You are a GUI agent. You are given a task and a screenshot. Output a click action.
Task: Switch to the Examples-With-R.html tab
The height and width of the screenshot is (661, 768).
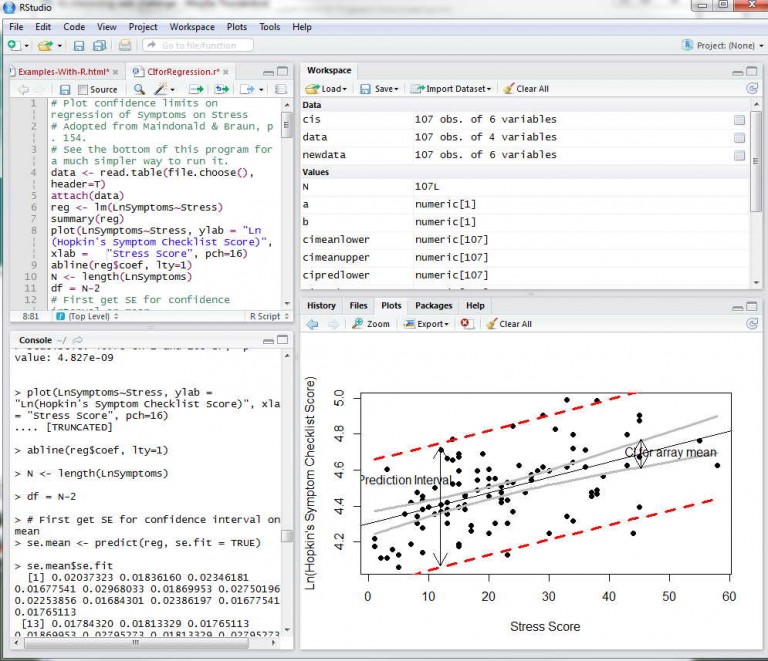[x=62, y=72]
